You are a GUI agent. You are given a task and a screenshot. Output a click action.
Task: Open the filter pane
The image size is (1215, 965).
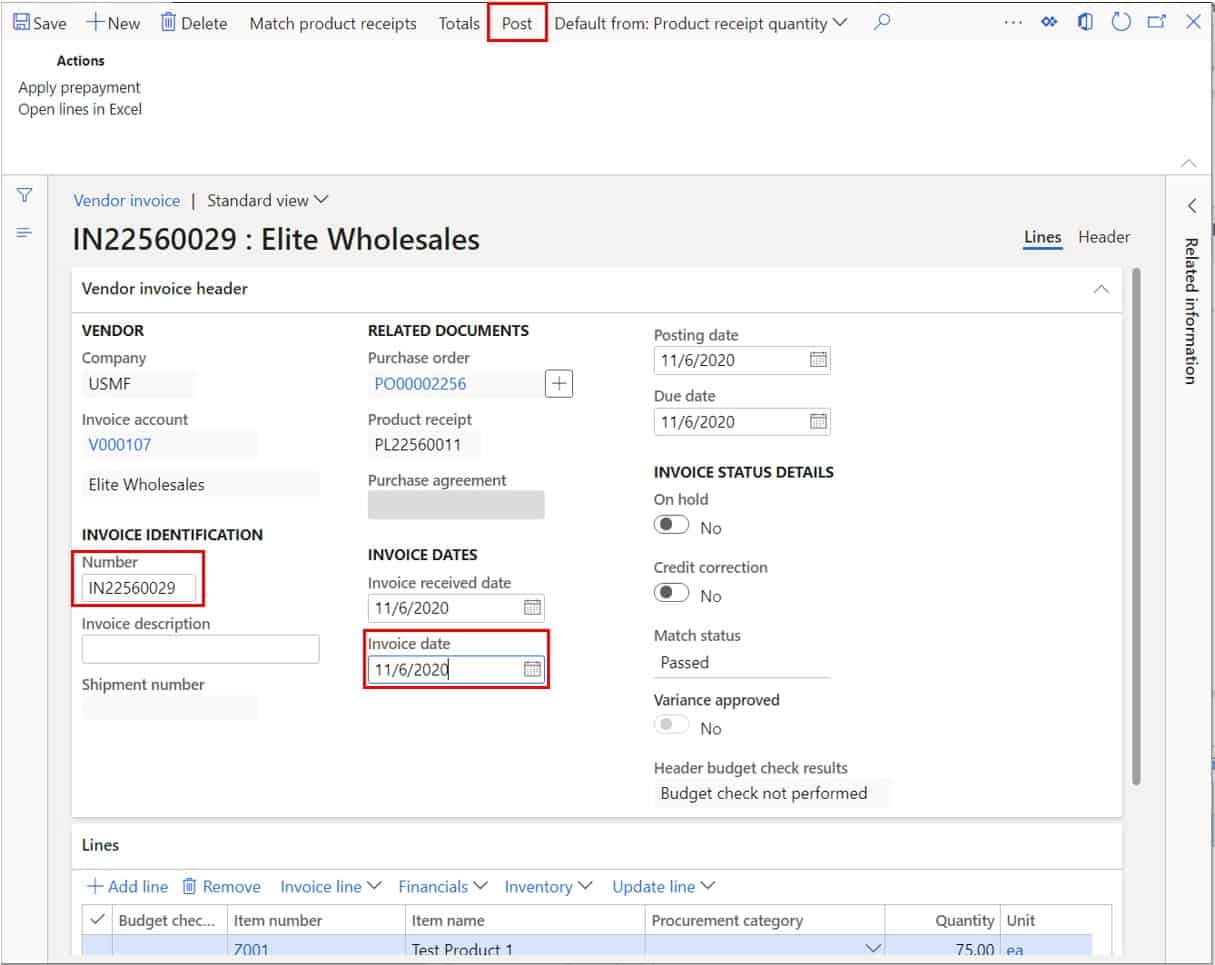pyautogui.click(x=23, y=196)
